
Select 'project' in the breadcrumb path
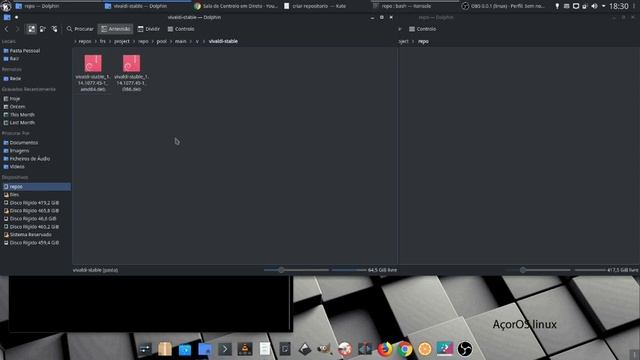tap(122, 41)
